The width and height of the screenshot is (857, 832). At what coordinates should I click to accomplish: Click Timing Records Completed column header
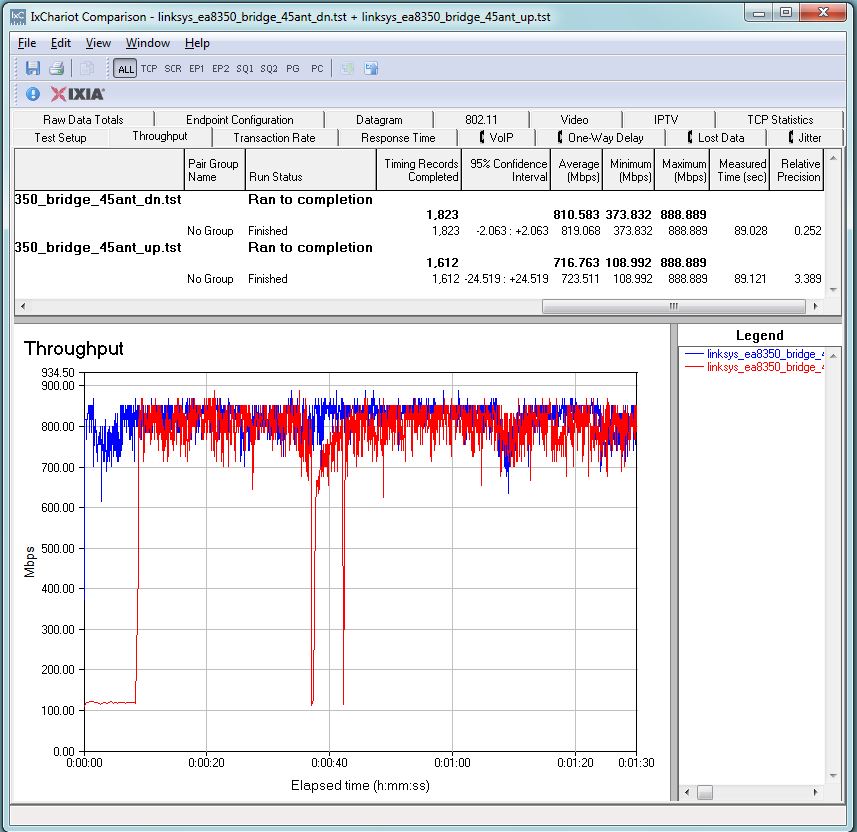(419, 170)
